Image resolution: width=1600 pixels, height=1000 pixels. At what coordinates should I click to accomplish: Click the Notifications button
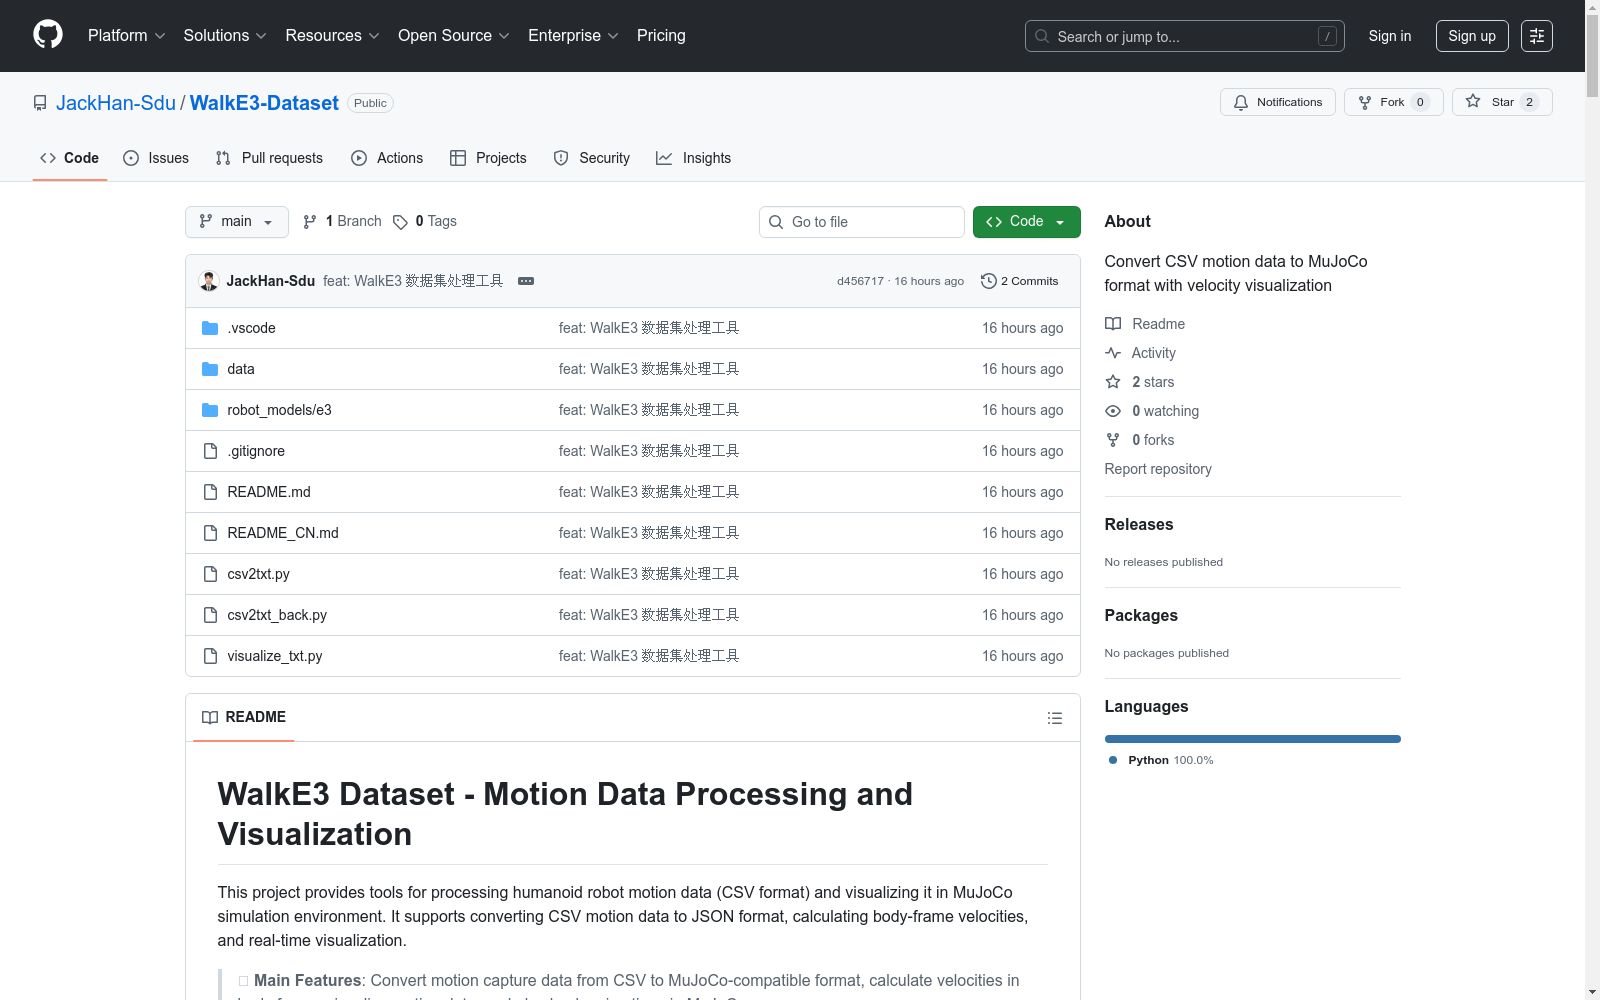(x=1278, y=102)
